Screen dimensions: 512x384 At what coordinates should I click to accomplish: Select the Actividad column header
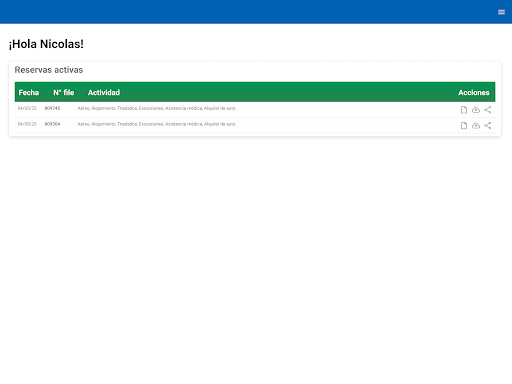coord(104,92)
